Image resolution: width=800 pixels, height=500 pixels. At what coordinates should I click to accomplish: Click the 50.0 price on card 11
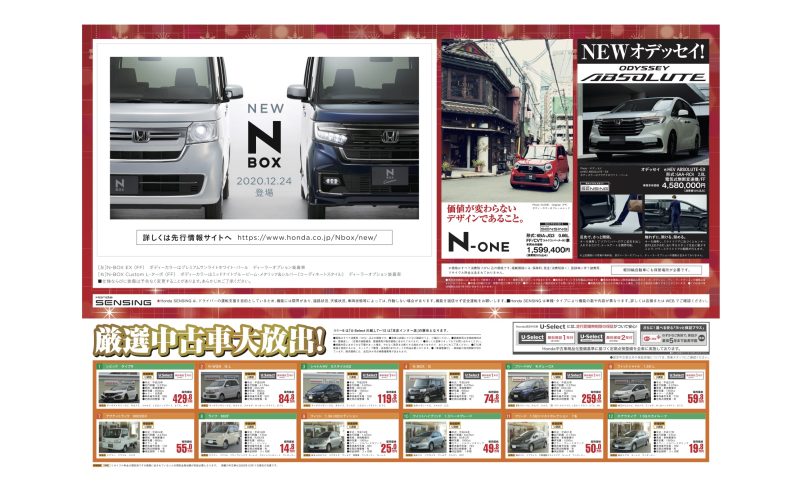click(593, 448)
